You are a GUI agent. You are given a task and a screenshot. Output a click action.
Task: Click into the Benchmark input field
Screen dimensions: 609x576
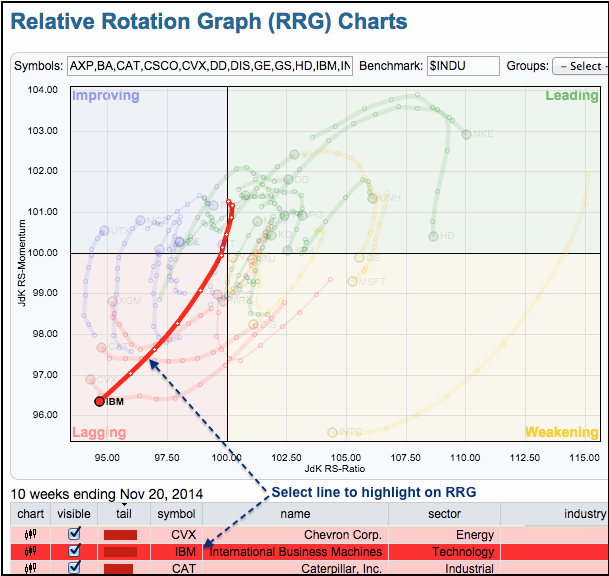pyautogui.click(x=461, y=66)
